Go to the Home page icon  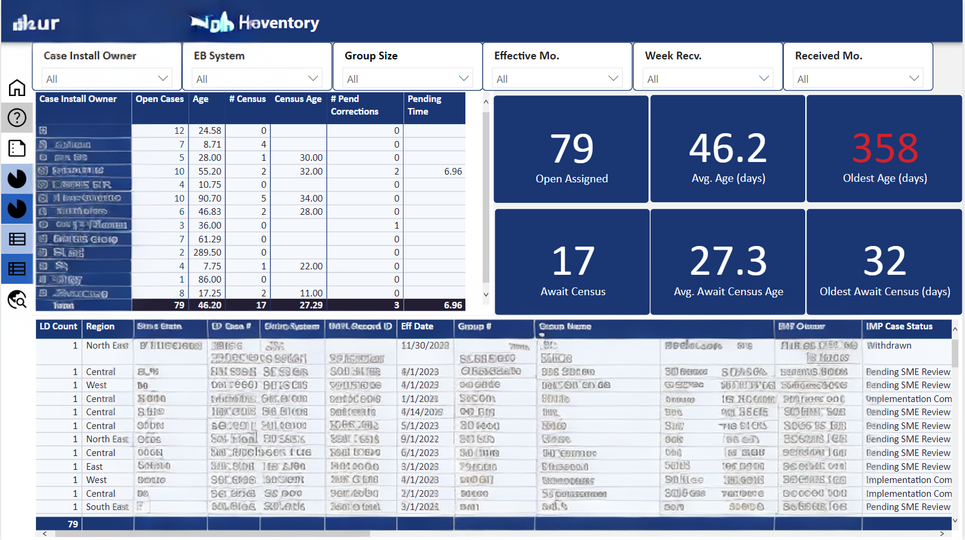pos(17,88)
